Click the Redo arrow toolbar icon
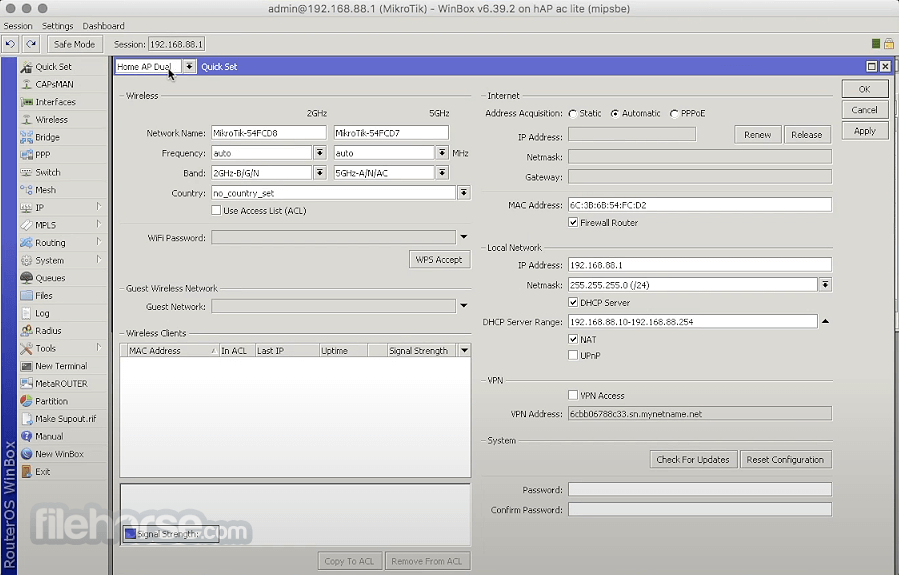Screen dimensions: 899x575 click(x=31, y=44)
